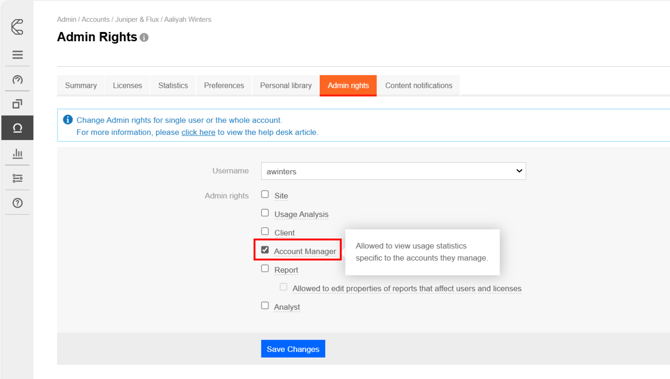This screenshot has height=379, width=670.
Task: Click the Save Changes button
Action: (293, 349)
